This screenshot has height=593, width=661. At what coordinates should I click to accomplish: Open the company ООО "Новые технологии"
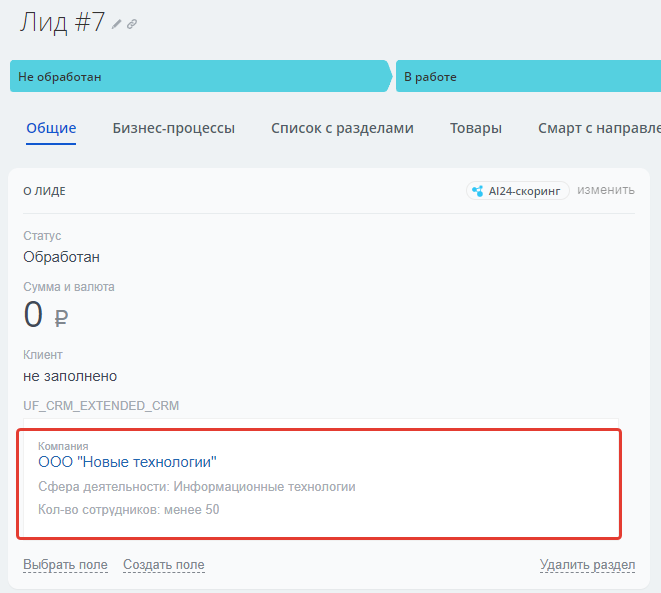tap(127, 462)
